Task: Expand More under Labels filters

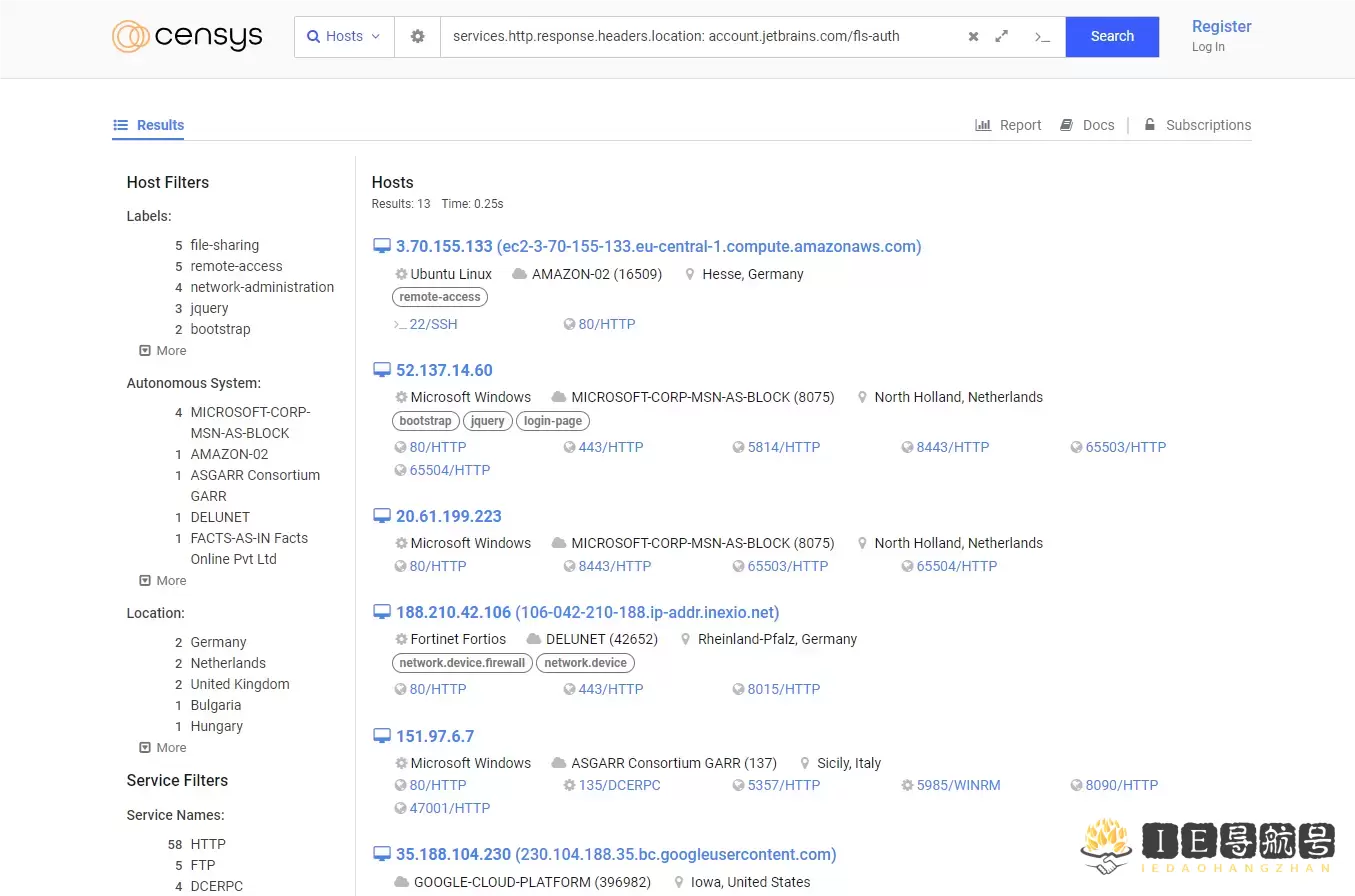Action: [x=163, y=351]
